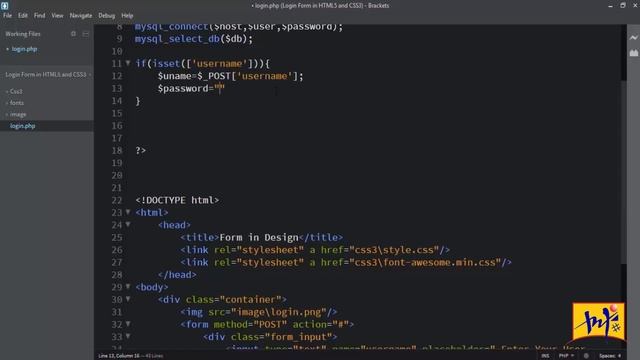The width and height of the screenshot is (640, 360).
Task: Open the PHP language mode dropdown
Action: [x=566, y=356]
